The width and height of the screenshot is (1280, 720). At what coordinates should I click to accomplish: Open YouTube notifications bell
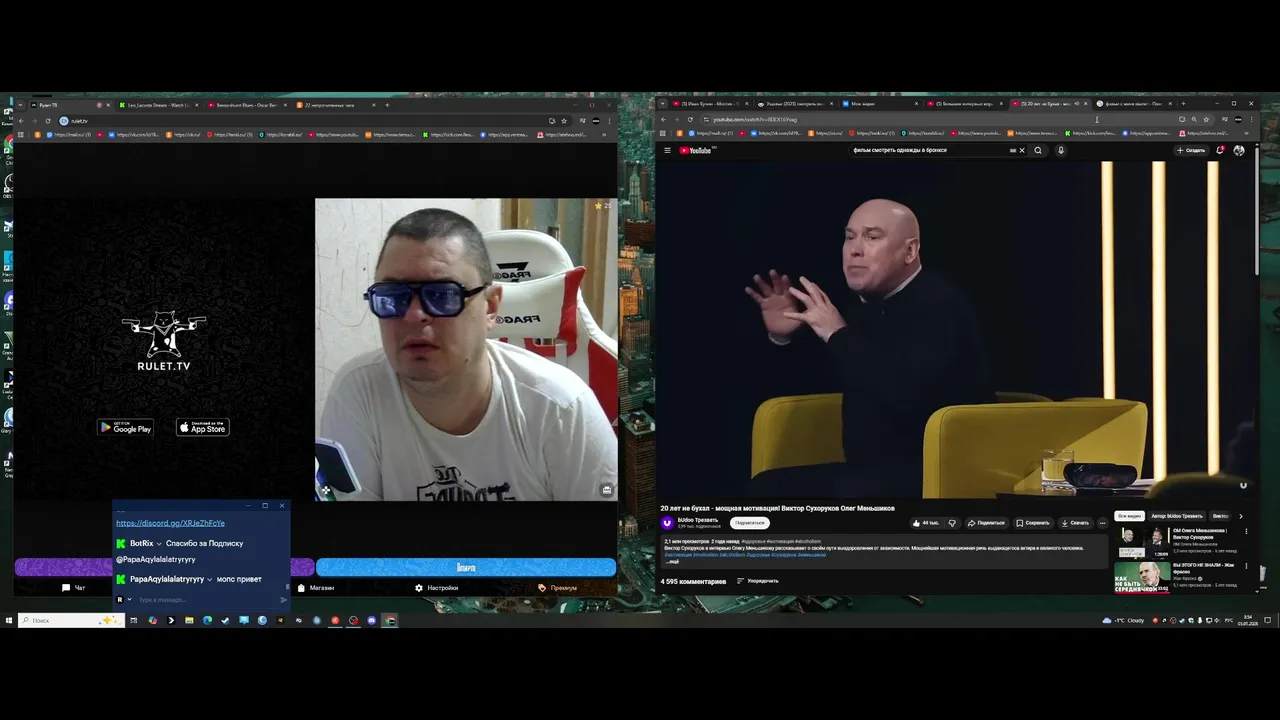[x=1220, y=151]
